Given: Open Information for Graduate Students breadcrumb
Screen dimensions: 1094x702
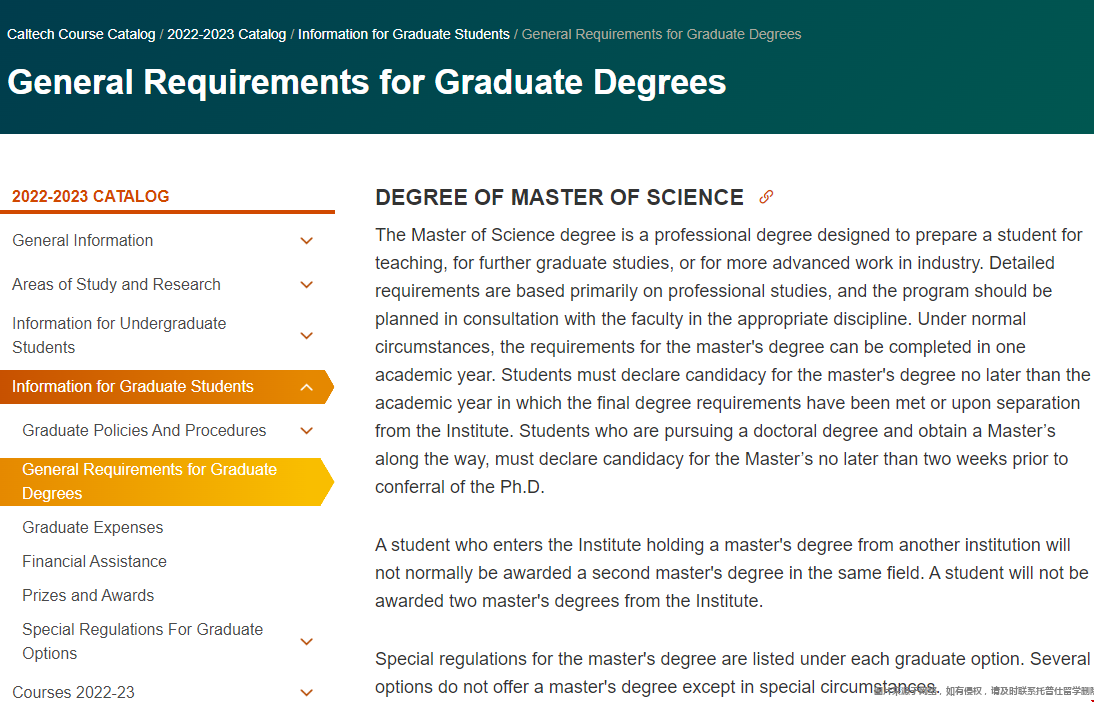Looking at the screenshot, I should (x=404, y=34).
